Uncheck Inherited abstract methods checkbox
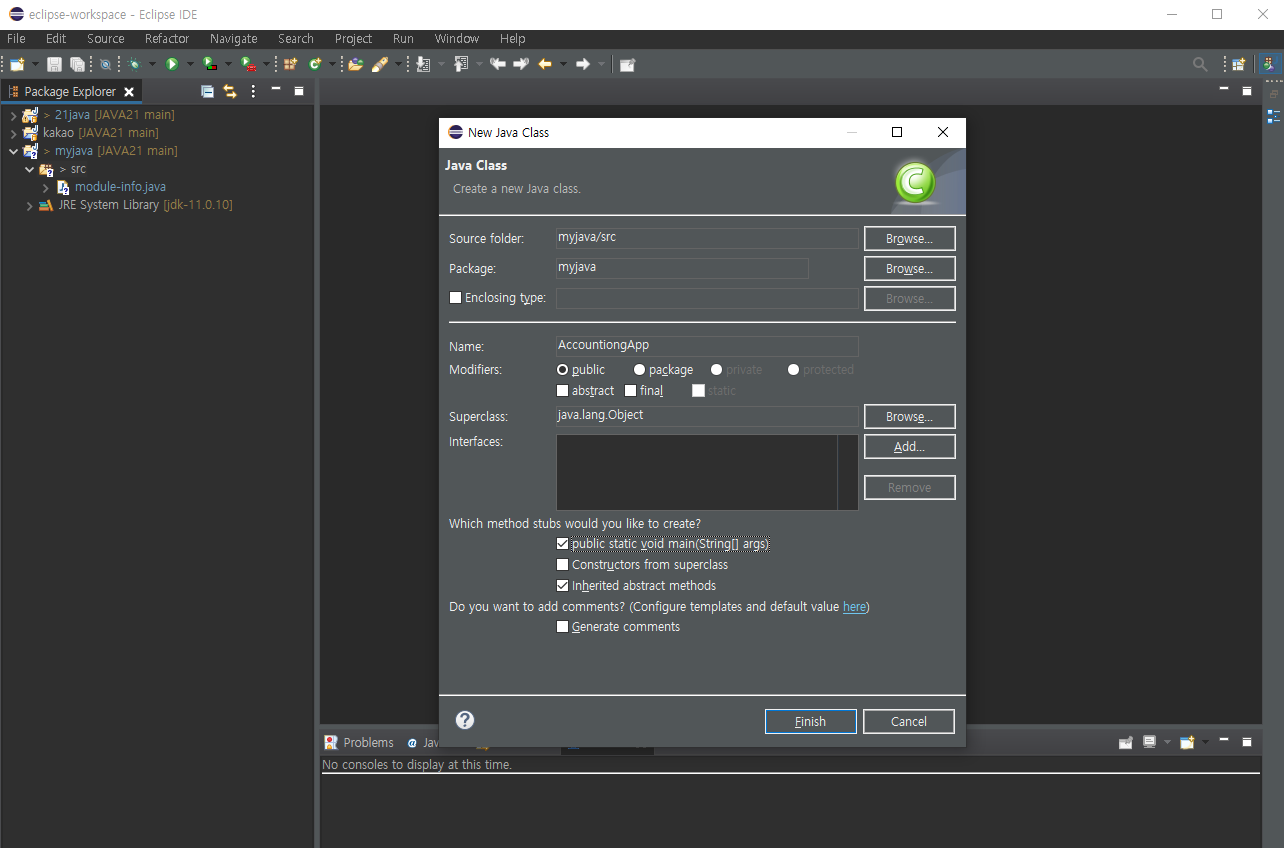 (x=563, y=586)
